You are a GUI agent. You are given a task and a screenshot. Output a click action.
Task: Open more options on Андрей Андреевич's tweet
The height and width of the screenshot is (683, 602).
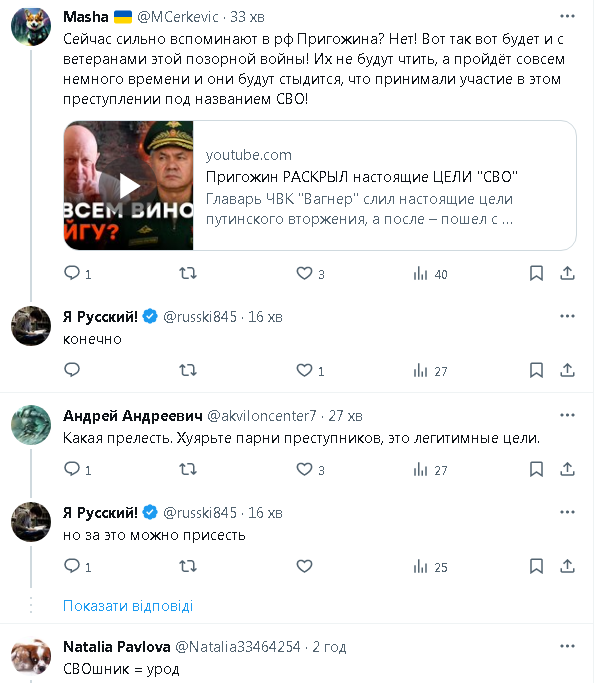(x=567, y=415)
